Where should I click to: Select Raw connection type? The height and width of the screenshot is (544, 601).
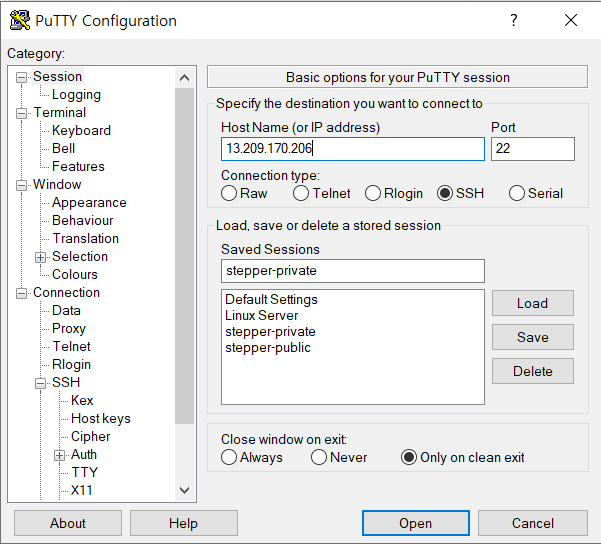coord(244,193)
